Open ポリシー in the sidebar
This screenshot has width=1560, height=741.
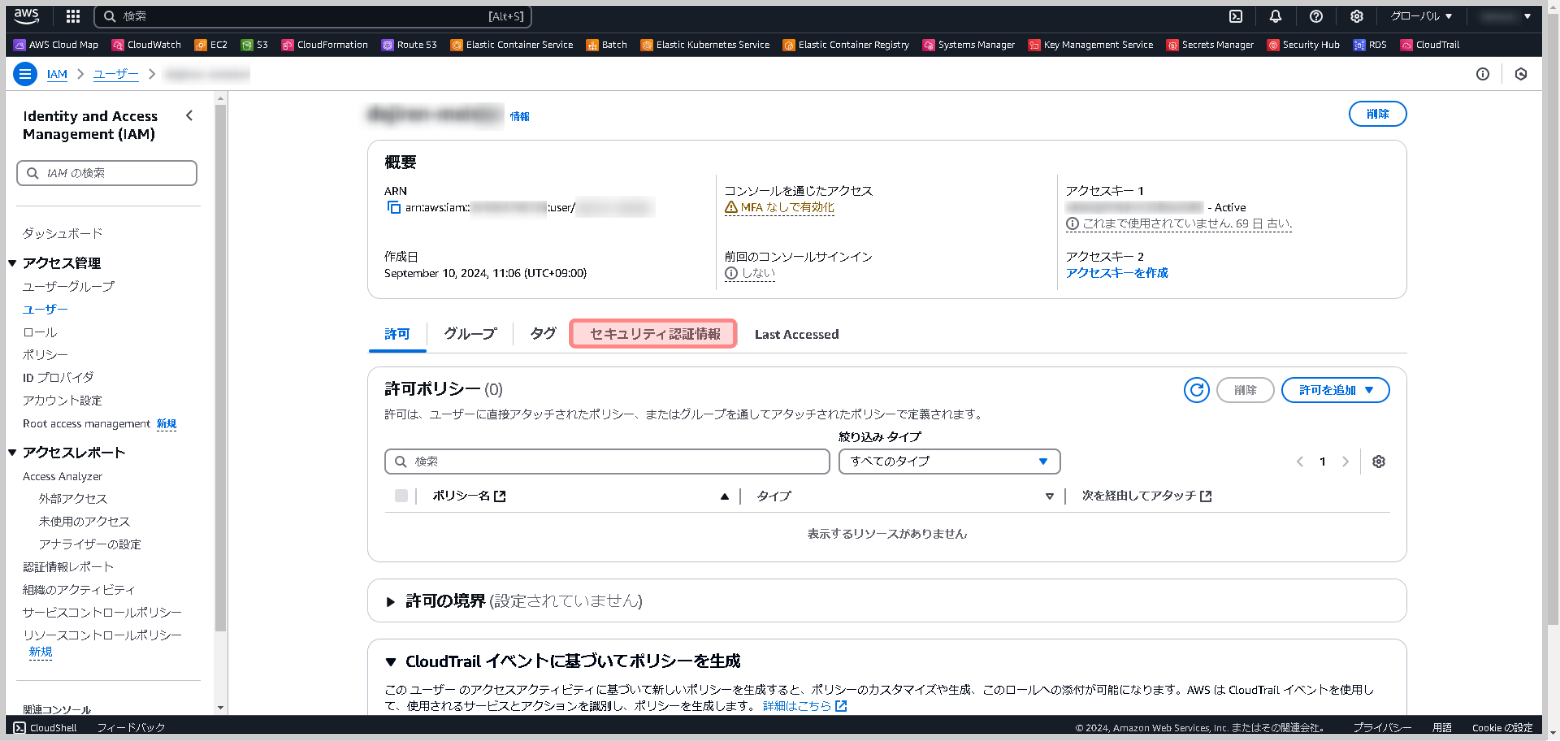pos(46,355)
